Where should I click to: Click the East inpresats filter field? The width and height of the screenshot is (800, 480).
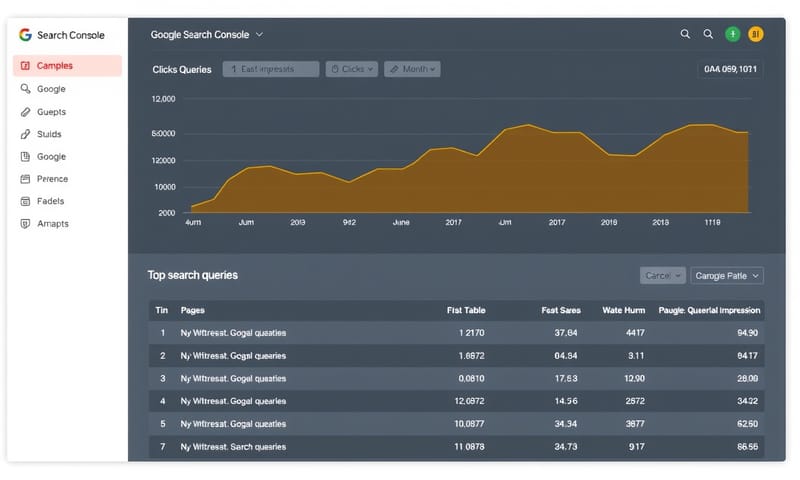(270, 69)
